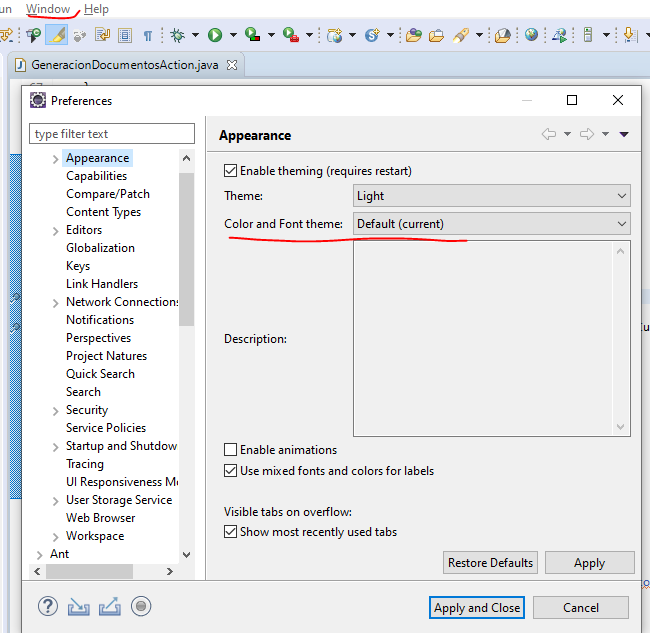Click the tree vertical scrollbar thumb

(187, 250)
